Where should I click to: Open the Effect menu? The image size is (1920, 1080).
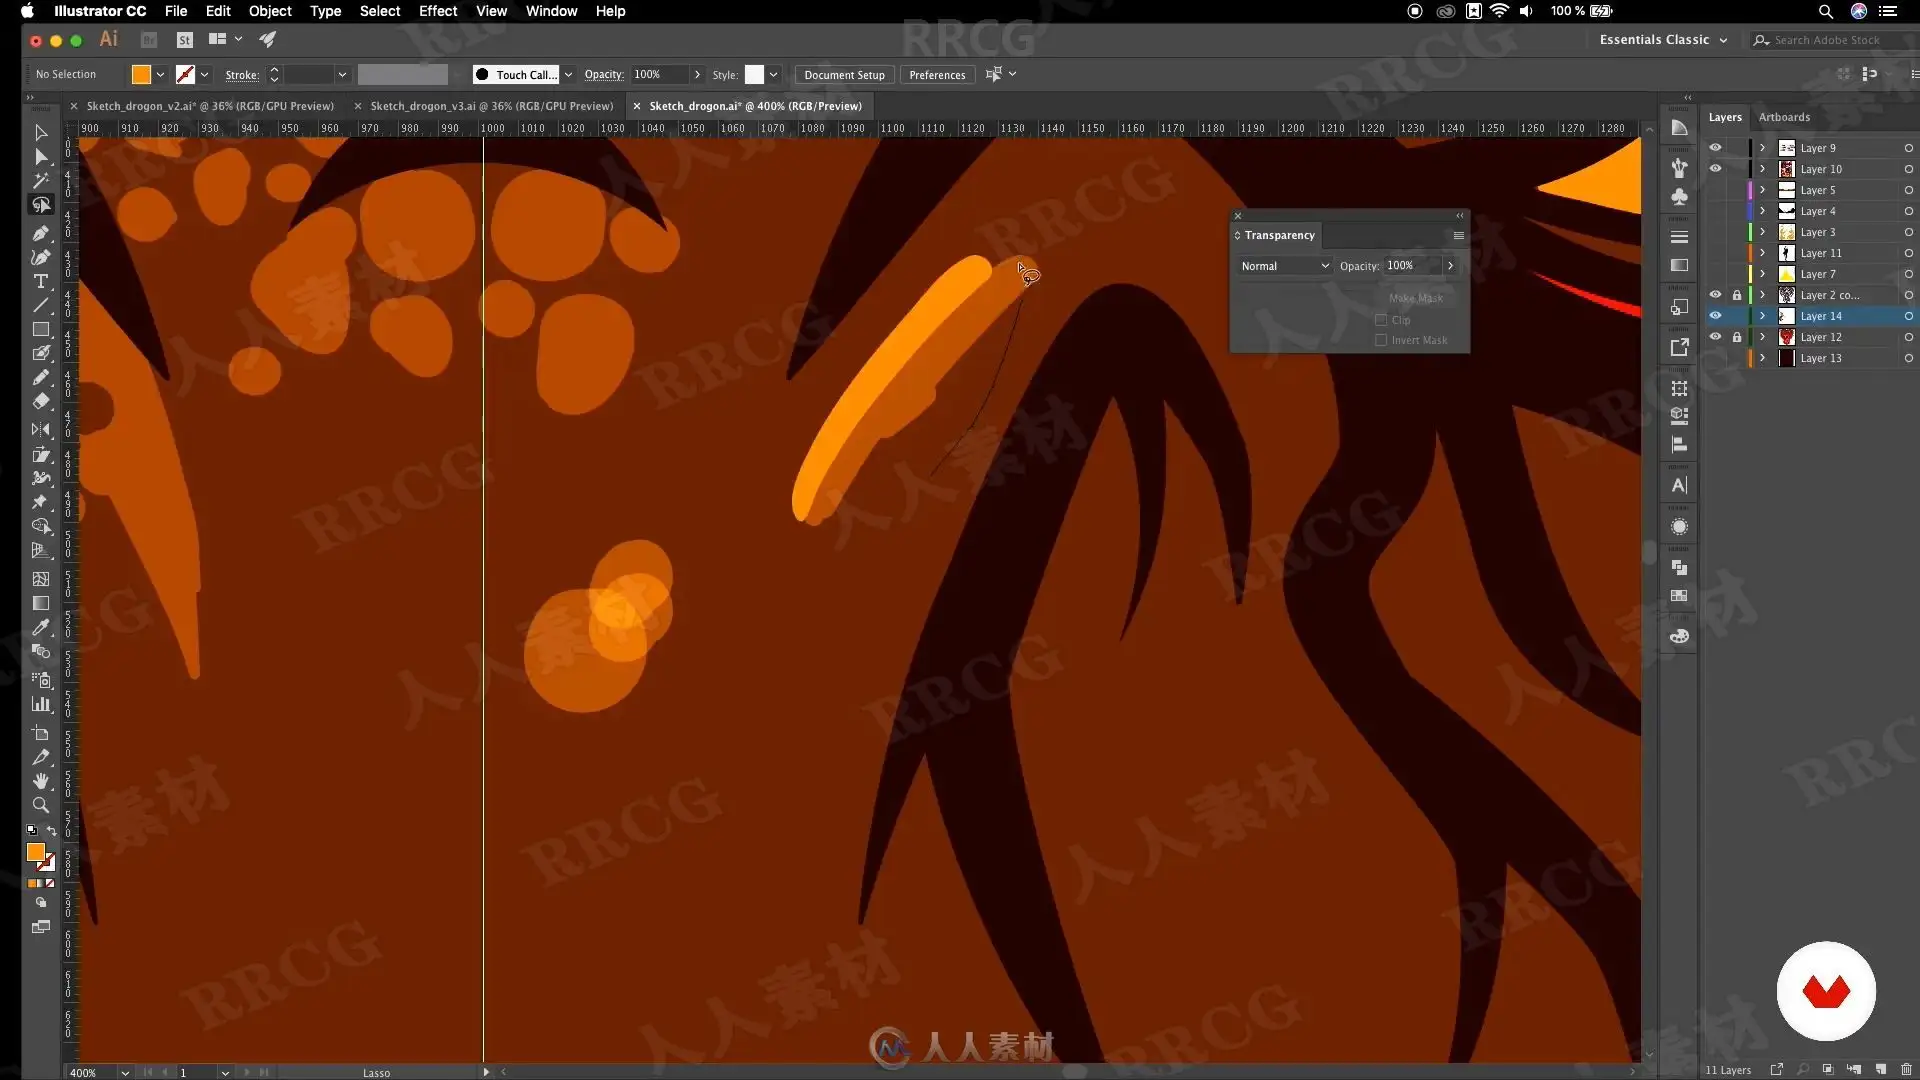coord(437,11)
